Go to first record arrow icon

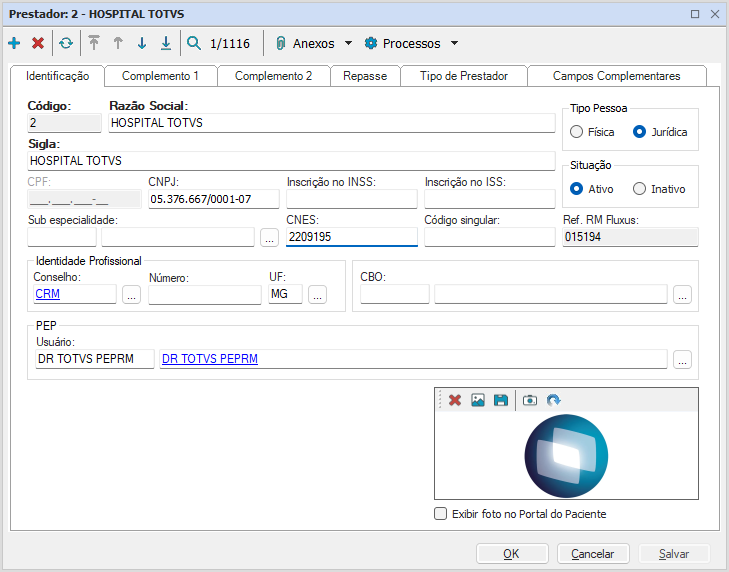pyautogui.click(x=94, y=43)
